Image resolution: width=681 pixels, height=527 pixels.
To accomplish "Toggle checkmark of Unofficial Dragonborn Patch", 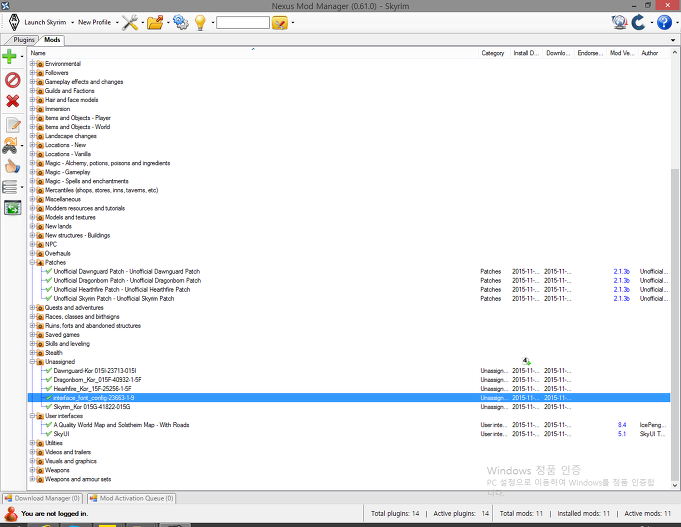I will [49, 280].
